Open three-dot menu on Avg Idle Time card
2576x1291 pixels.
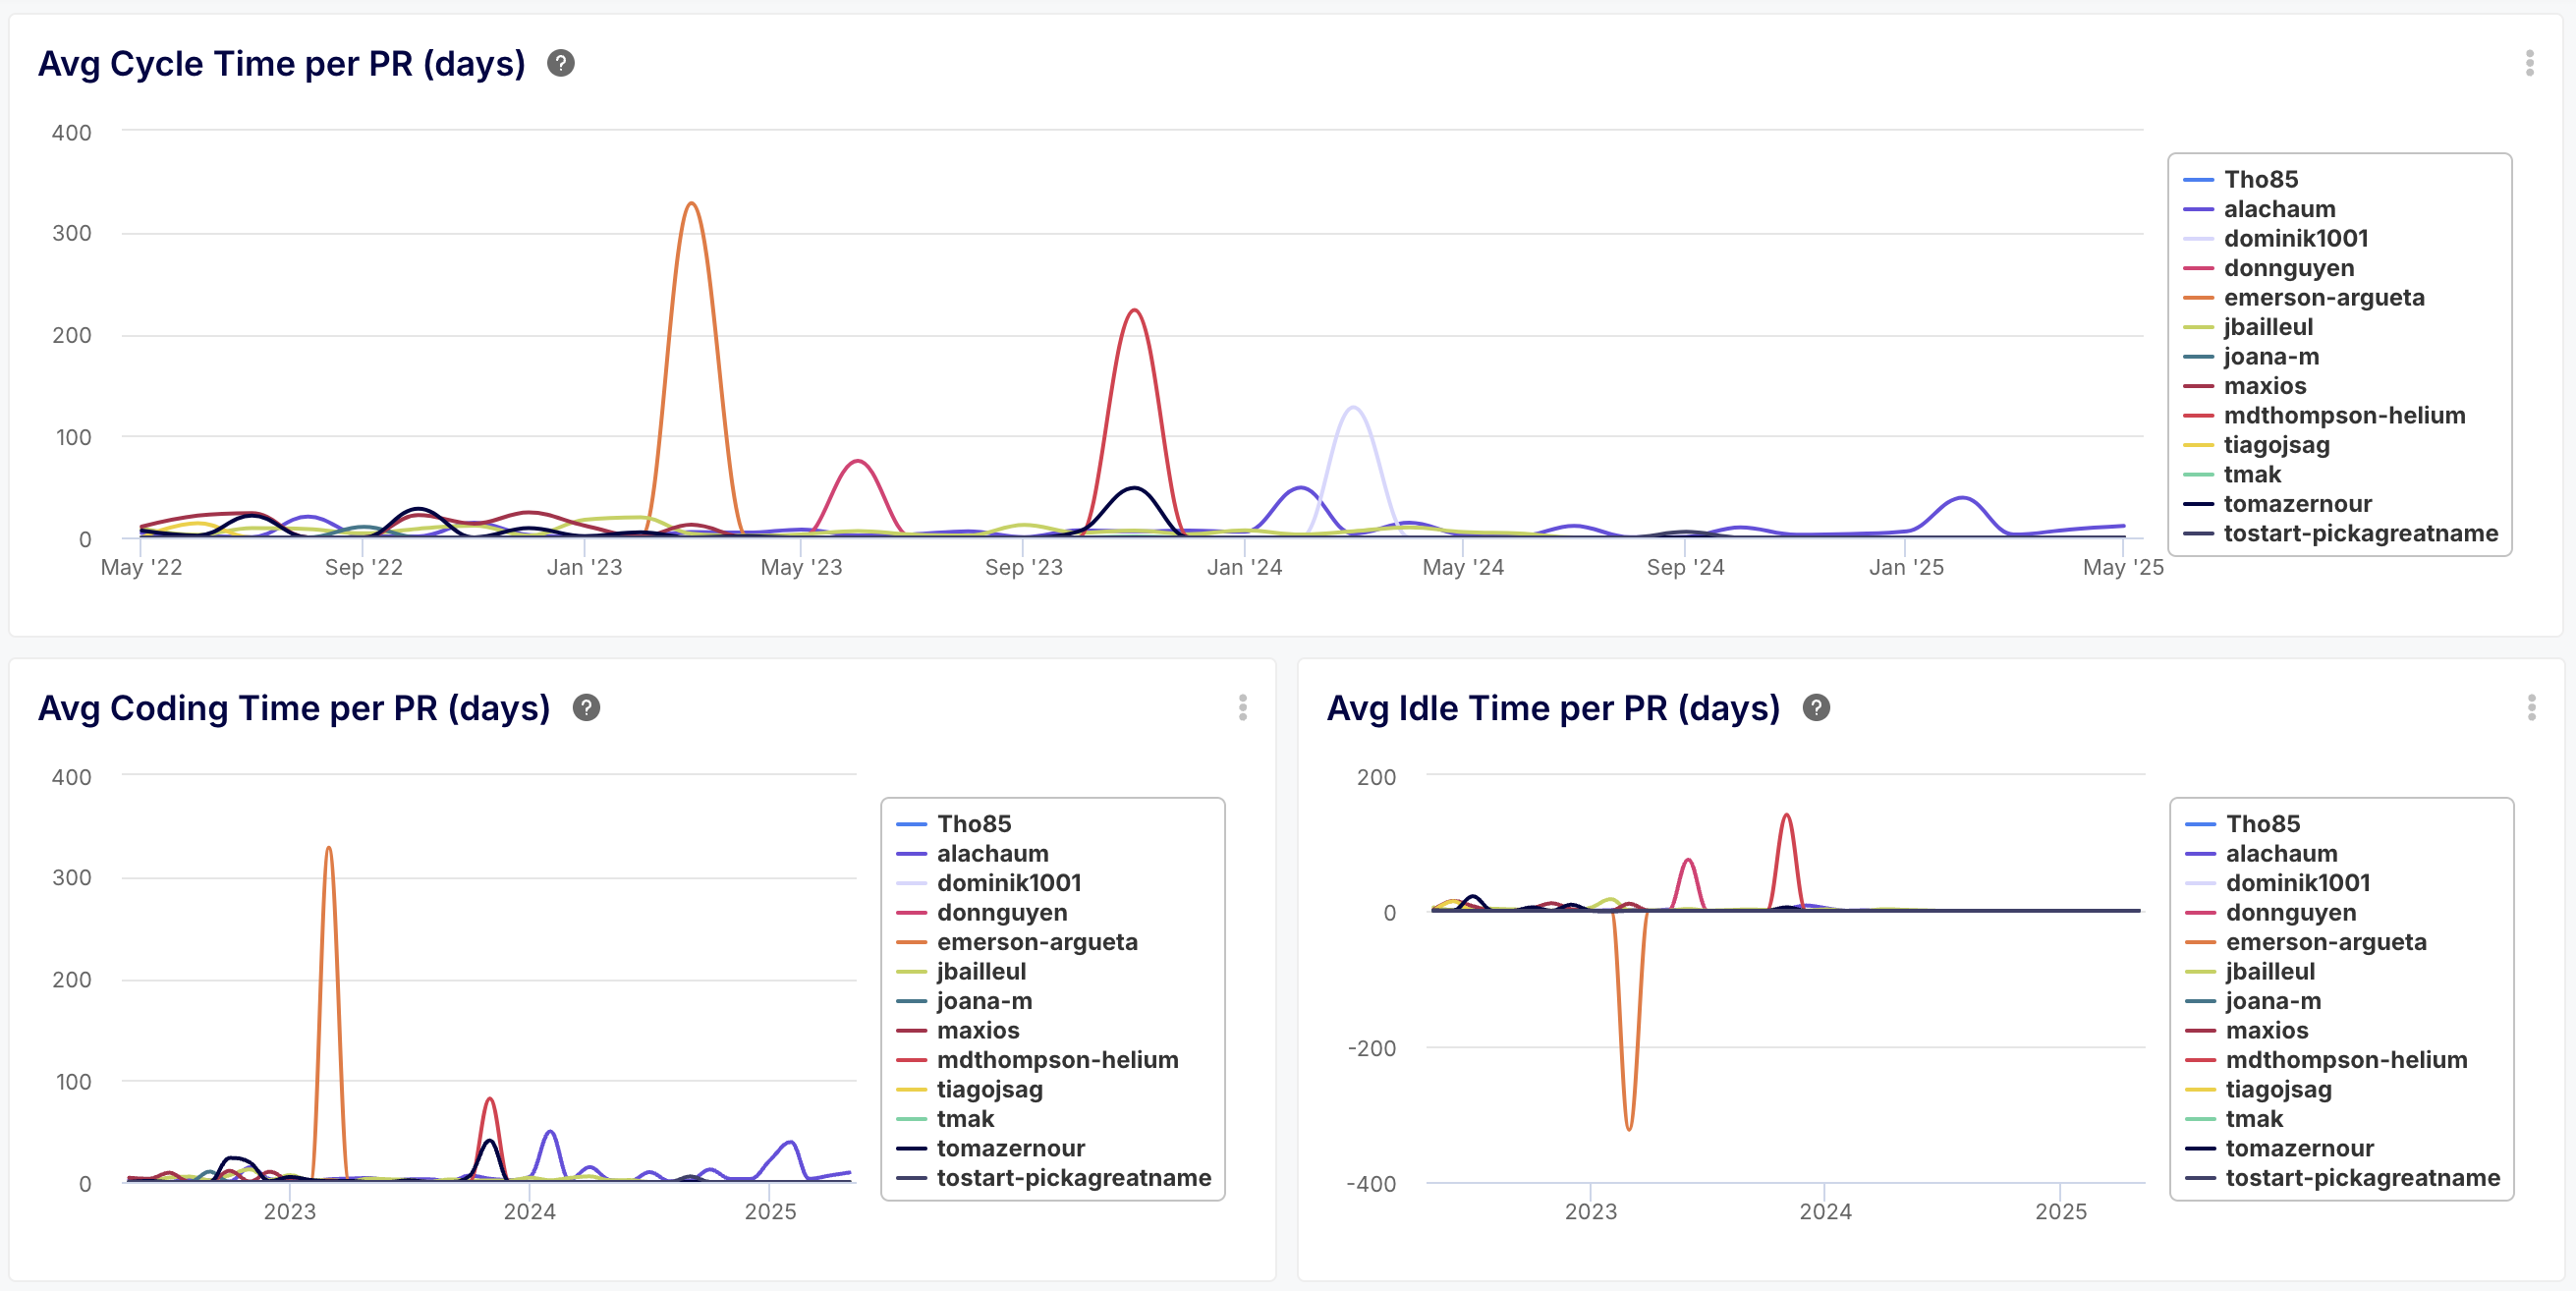click(2531, 708)
